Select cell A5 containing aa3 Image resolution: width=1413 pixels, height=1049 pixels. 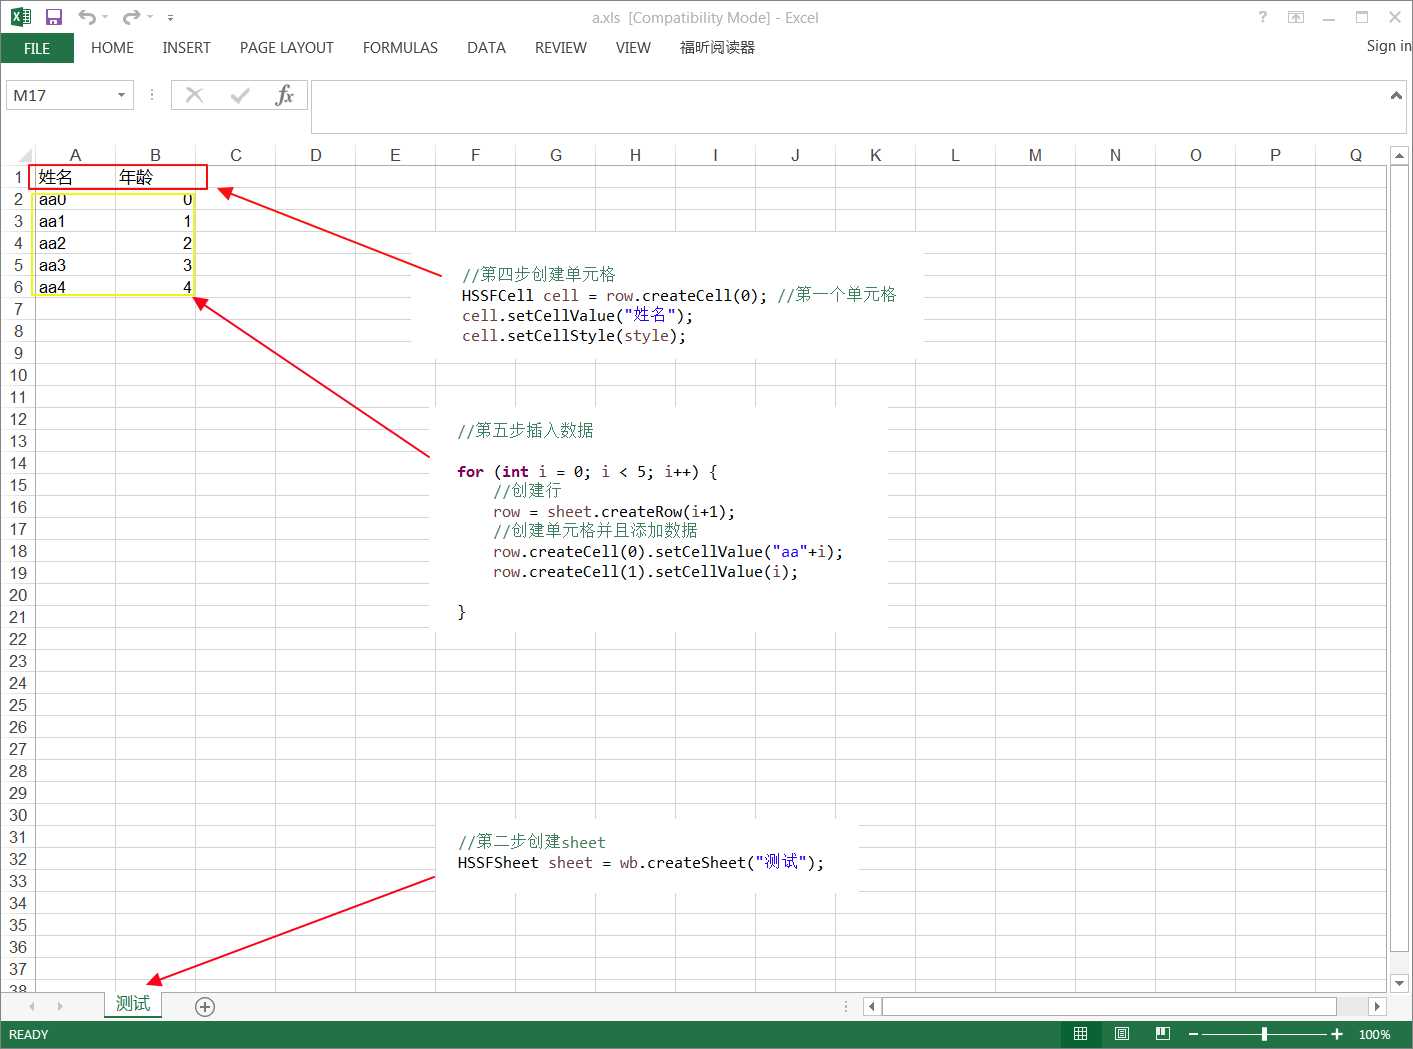click(75, 265)
